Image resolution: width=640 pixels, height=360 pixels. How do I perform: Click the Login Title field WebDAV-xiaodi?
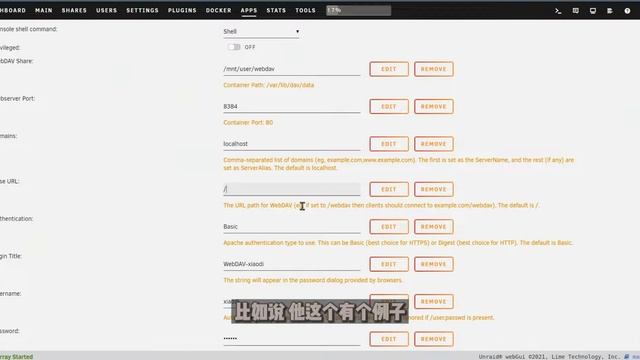click(x=291, y=264)
